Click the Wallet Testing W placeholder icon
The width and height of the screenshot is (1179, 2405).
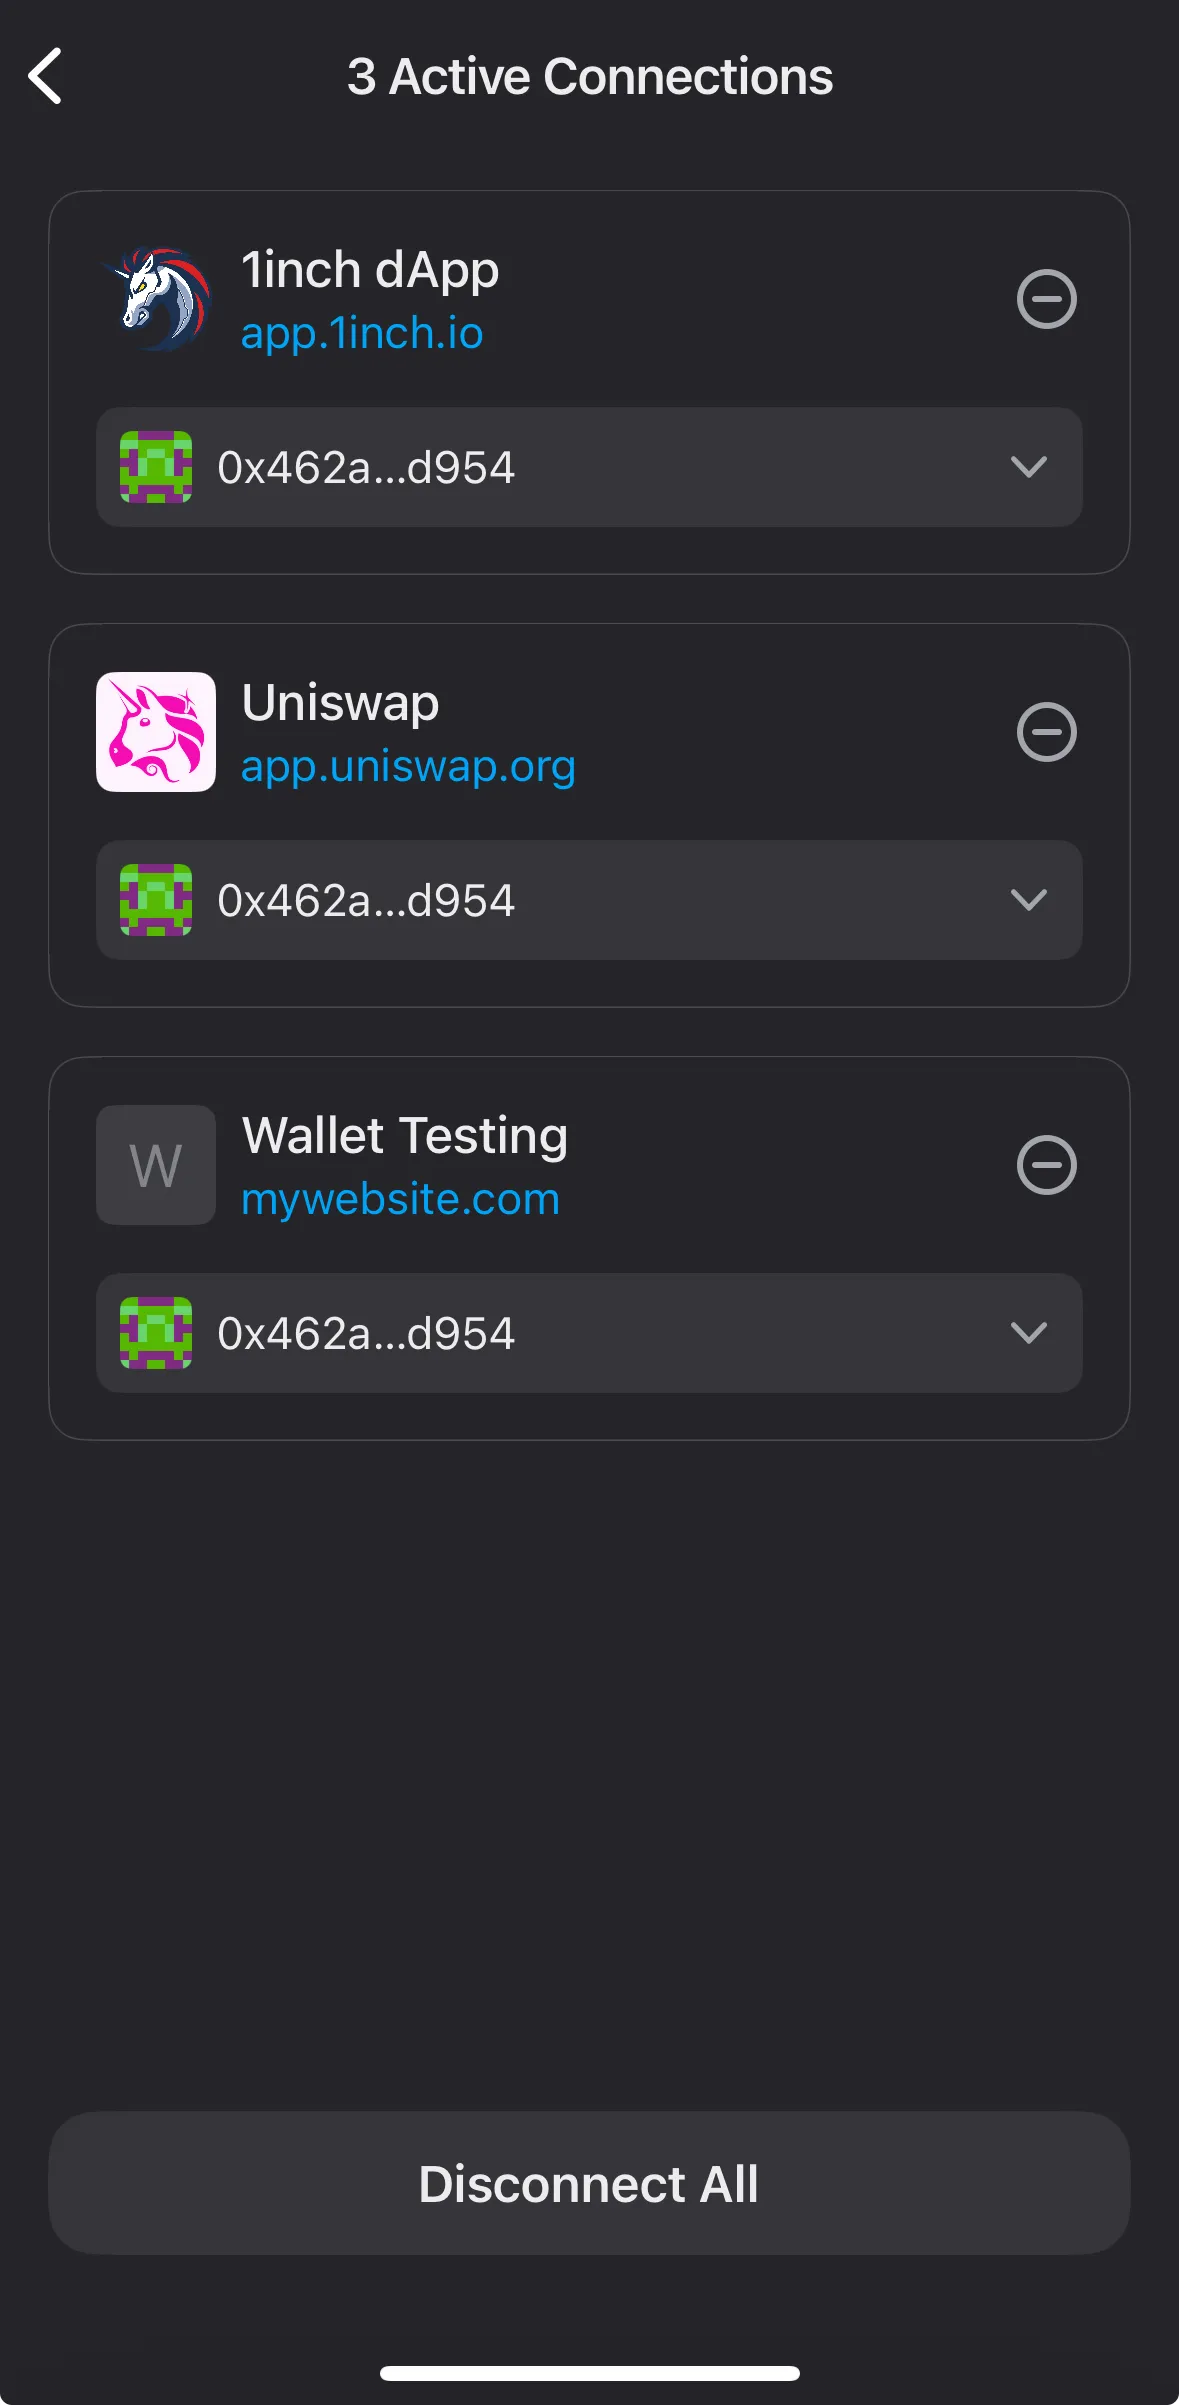pos(156,1165)
